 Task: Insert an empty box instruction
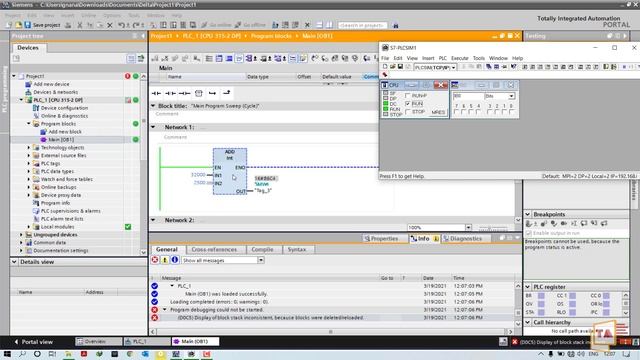click(x=199, y=93)
